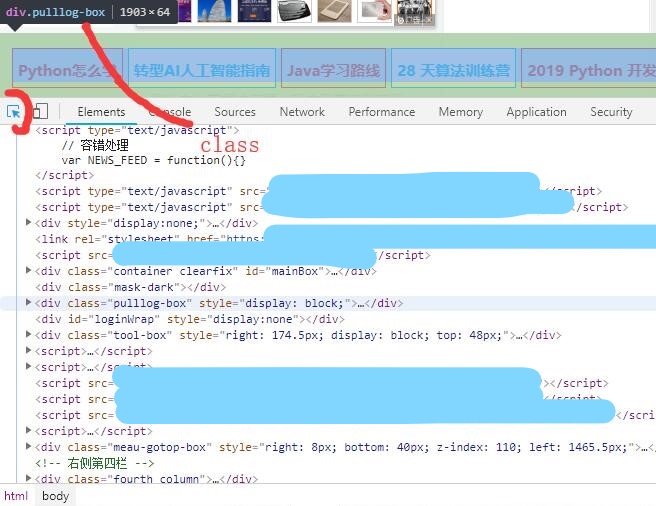
Task: Click the keyboard thumbnail image
Action: [295, 10]
